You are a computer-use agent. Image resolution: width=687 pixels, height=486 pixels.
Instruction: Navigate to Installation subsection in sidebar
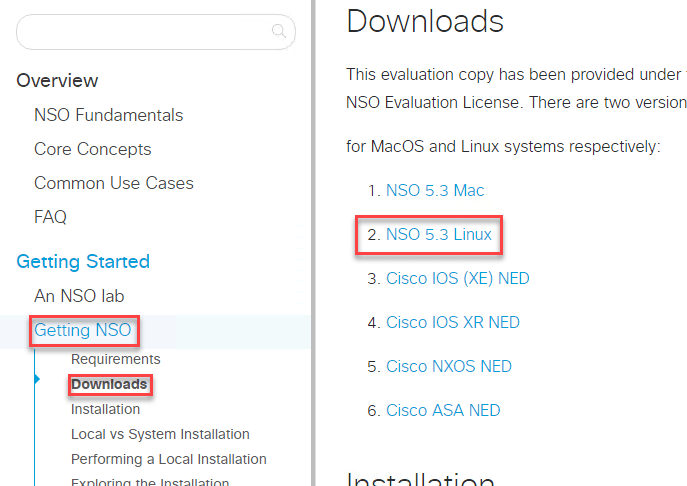pyautogui.click(x=105, y=409)
